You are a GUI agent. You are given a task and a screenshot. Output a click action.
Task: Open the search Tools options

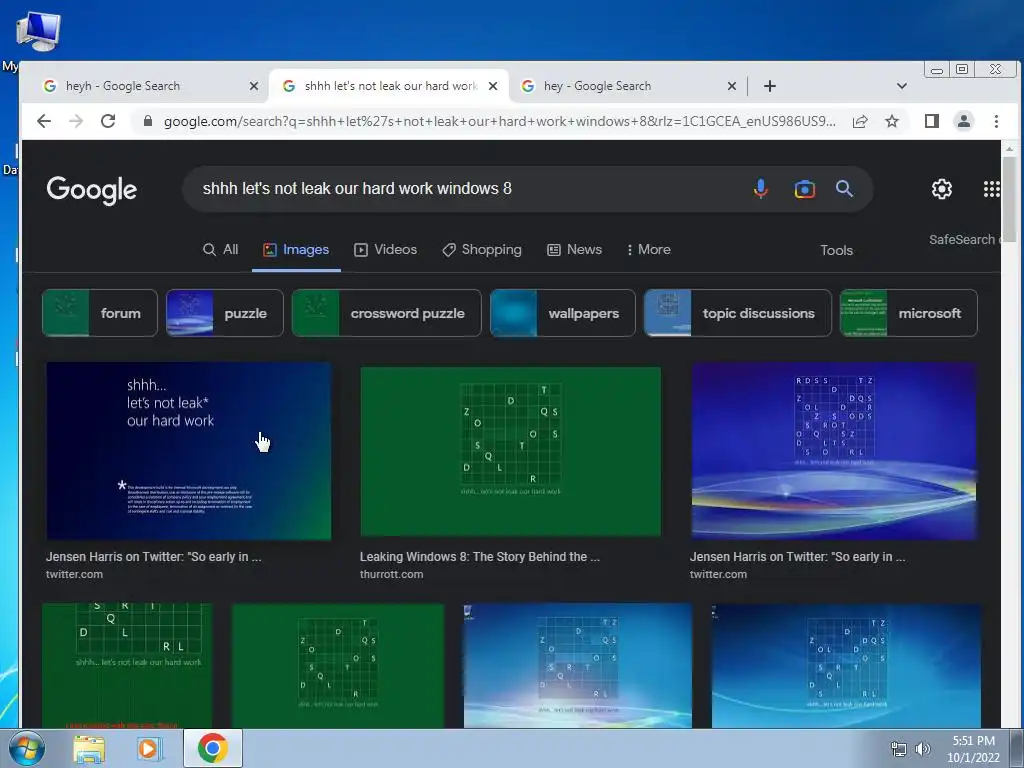tap(837, 250)
